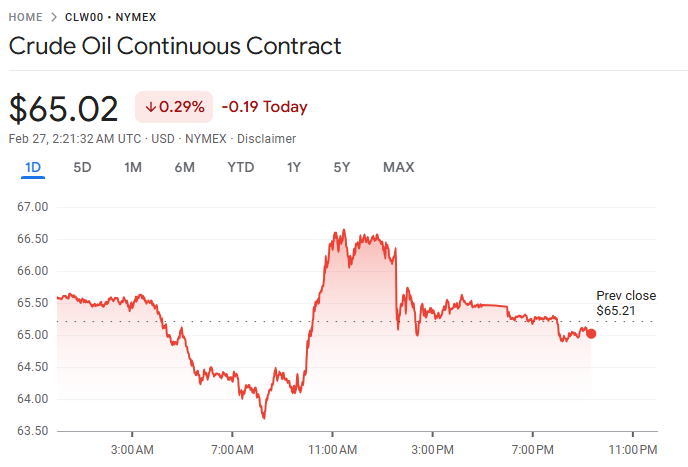Image resolution: width=688 pixels, height=467 pixels.
Task: Click the red endpoint dot on the chart line
Action: click(591, 333)
